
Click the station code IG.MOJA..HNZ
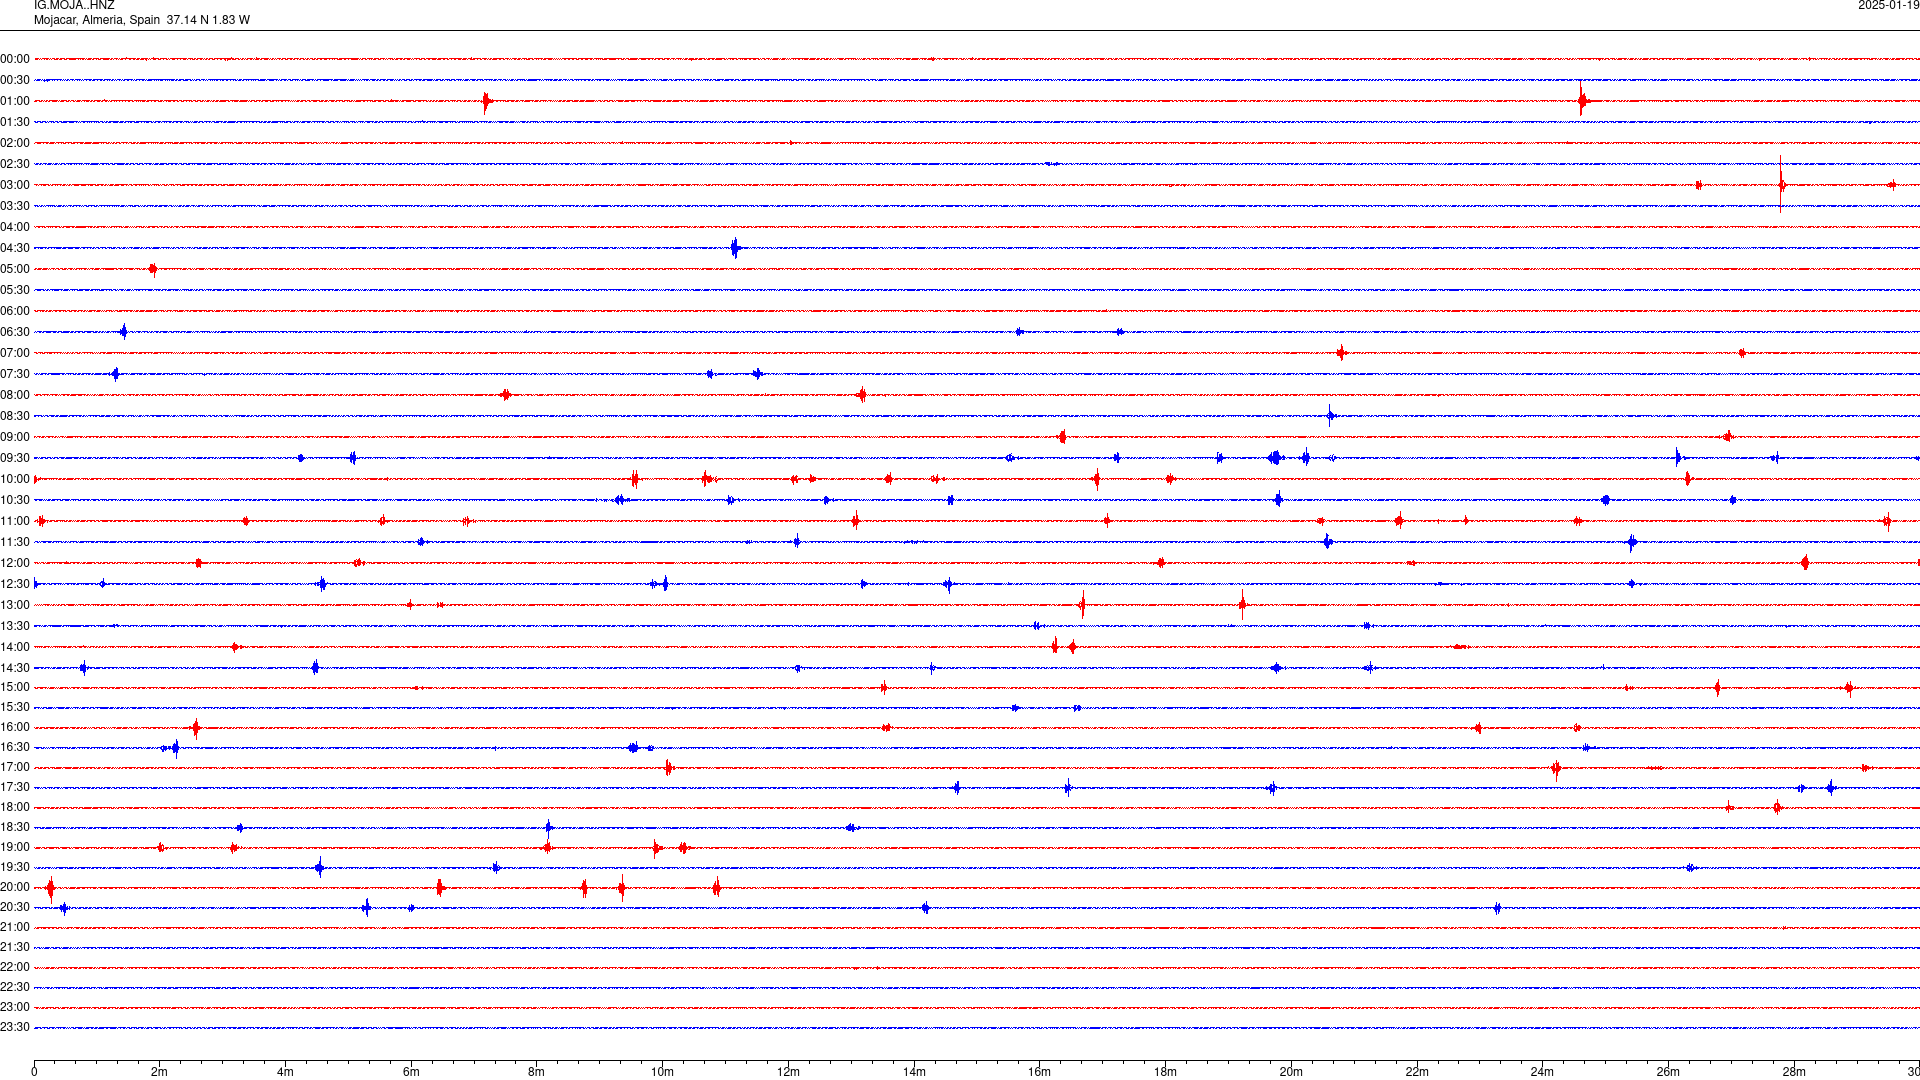[74, 6]
